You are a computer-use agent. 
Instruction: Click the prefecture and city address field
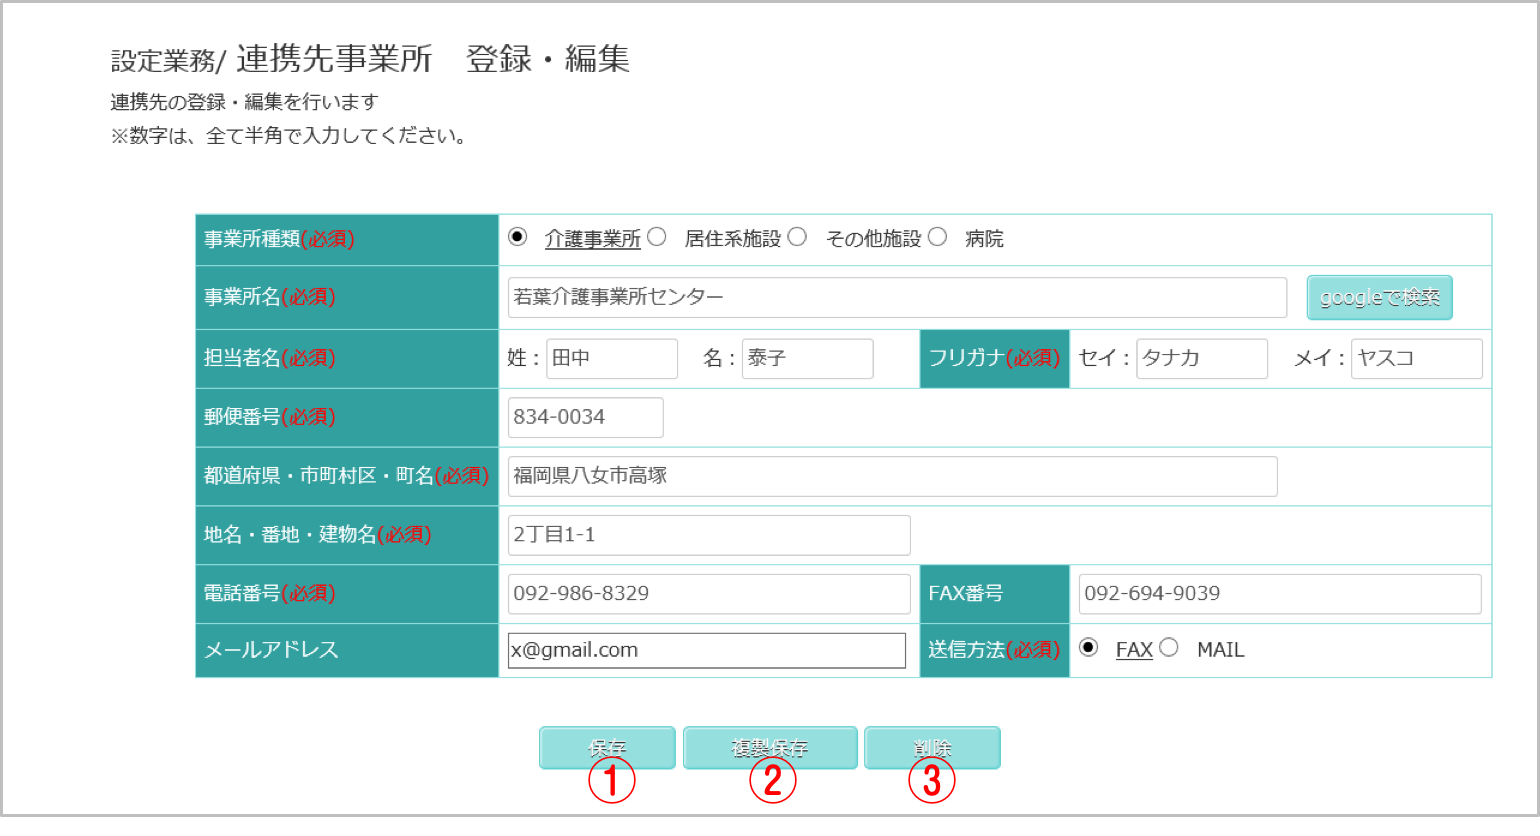click(x=892, y=476)
